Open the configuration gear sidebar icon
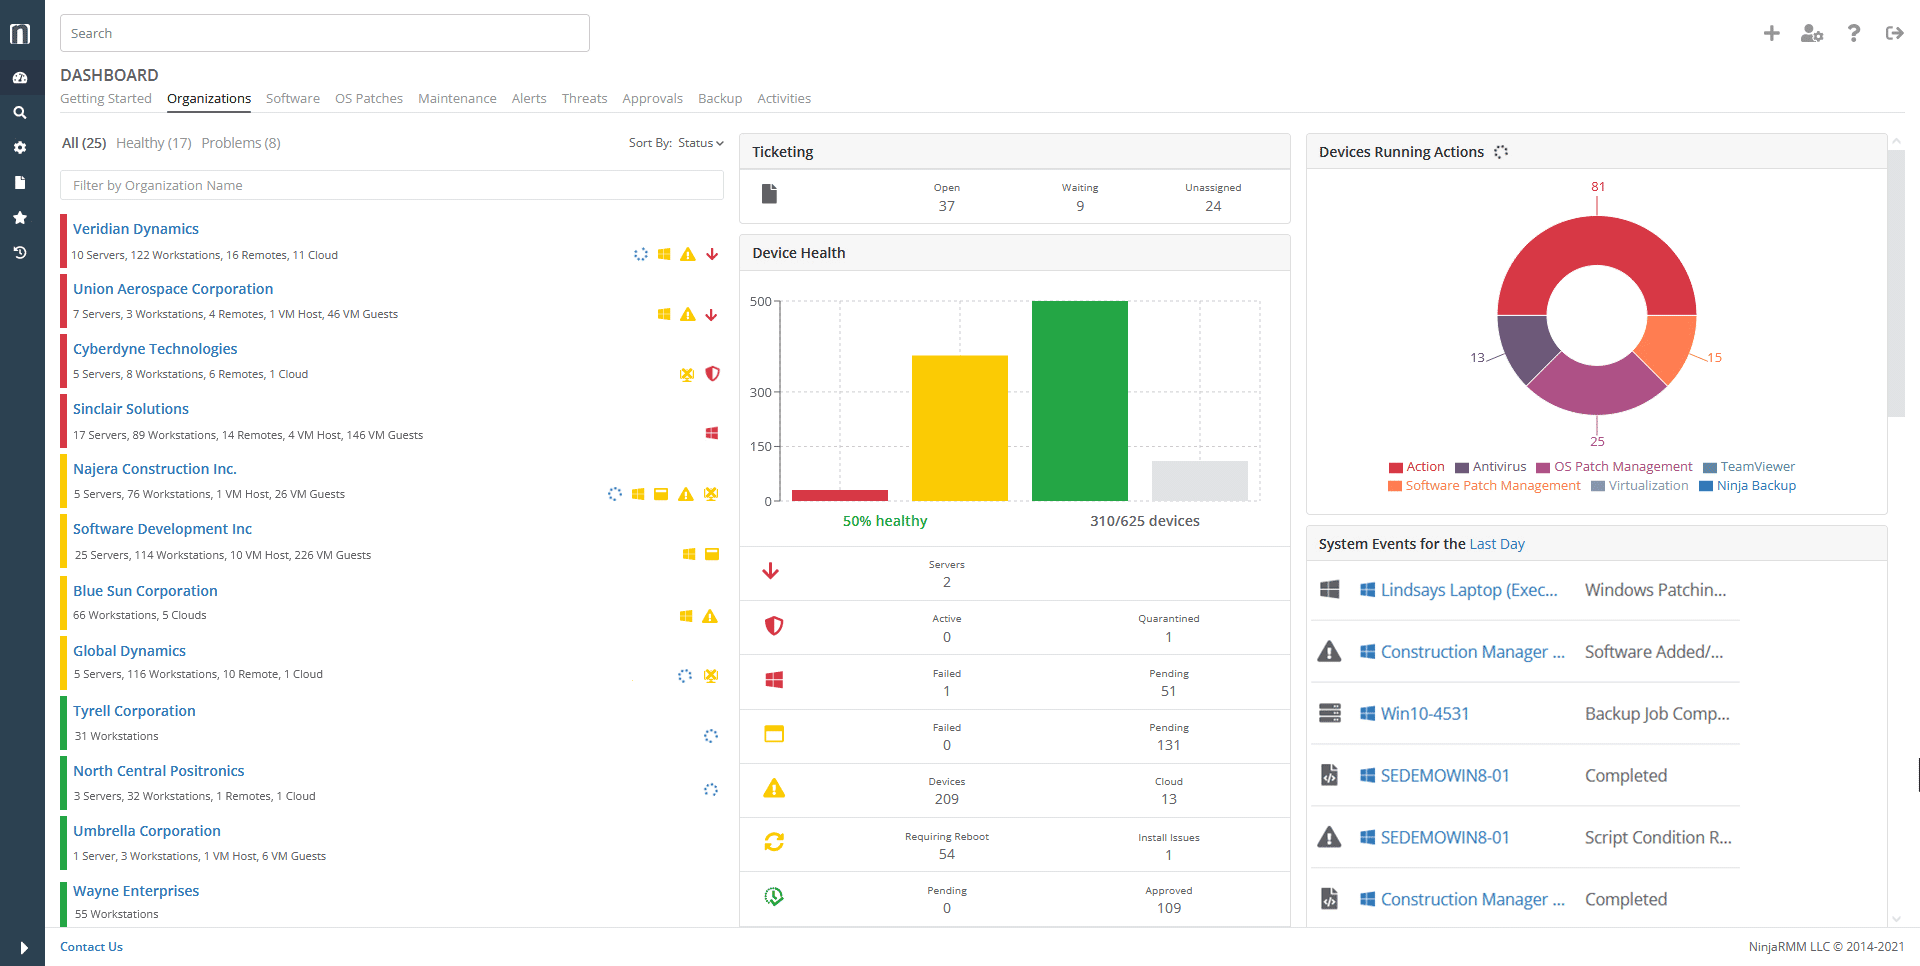 20,148
